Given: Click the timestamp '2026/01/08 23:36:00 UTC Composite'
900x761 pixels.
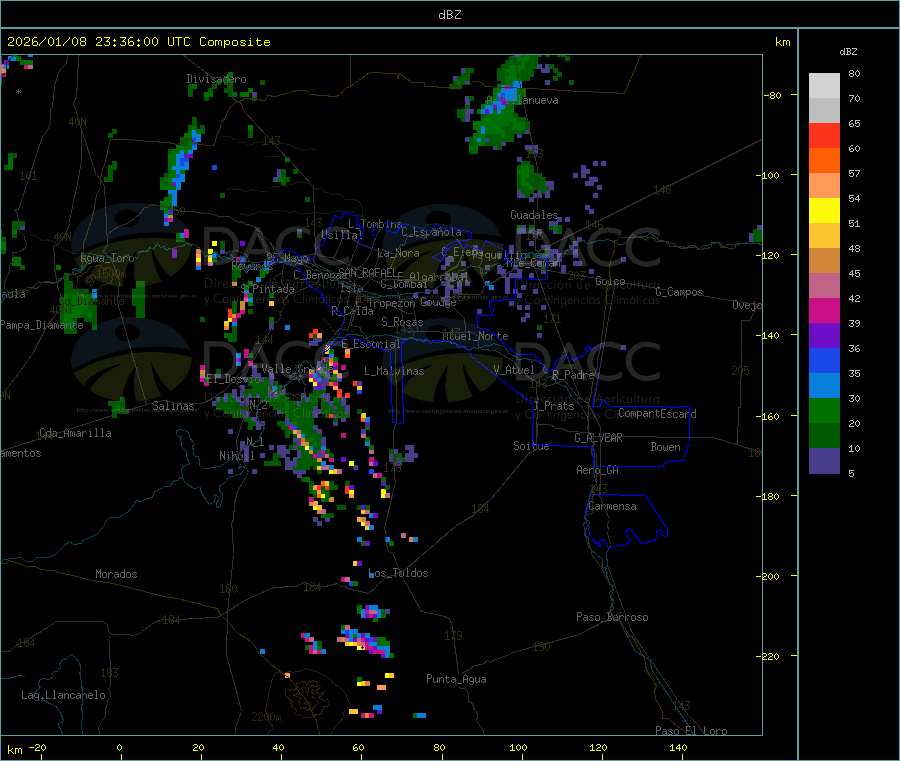Looking at the screenshot, I should (138, 42).
